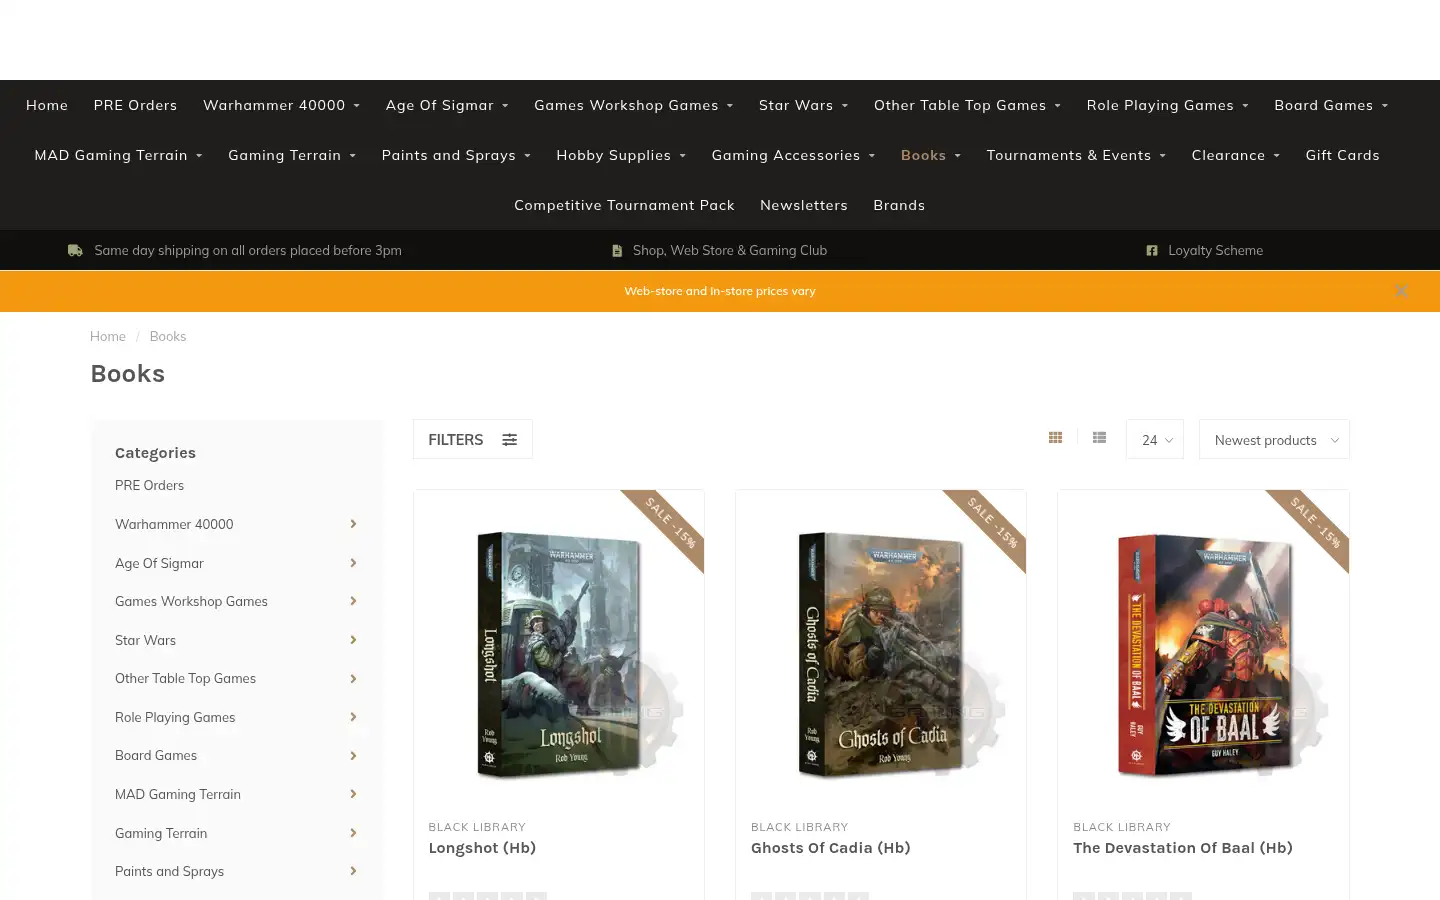Click The Devastation Of Baal (Hb) title
This screenshot has width=1440, height=900.
pyautogui.click(x=1183, y=848)
